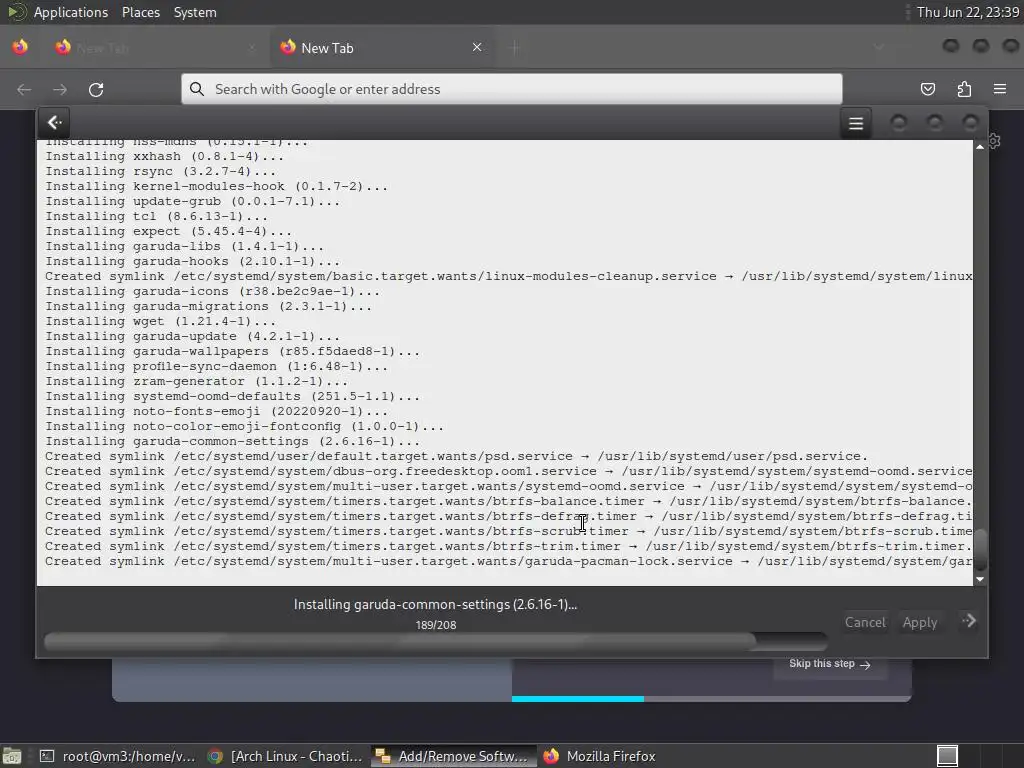Open the System menu
The width and height of the screenshot is (1024, 768).
(195, 12)
